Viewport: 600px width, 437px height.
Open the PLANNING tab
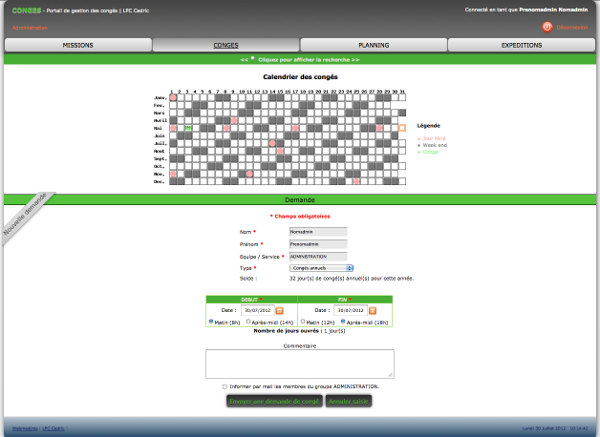click(x=373, y=46)
